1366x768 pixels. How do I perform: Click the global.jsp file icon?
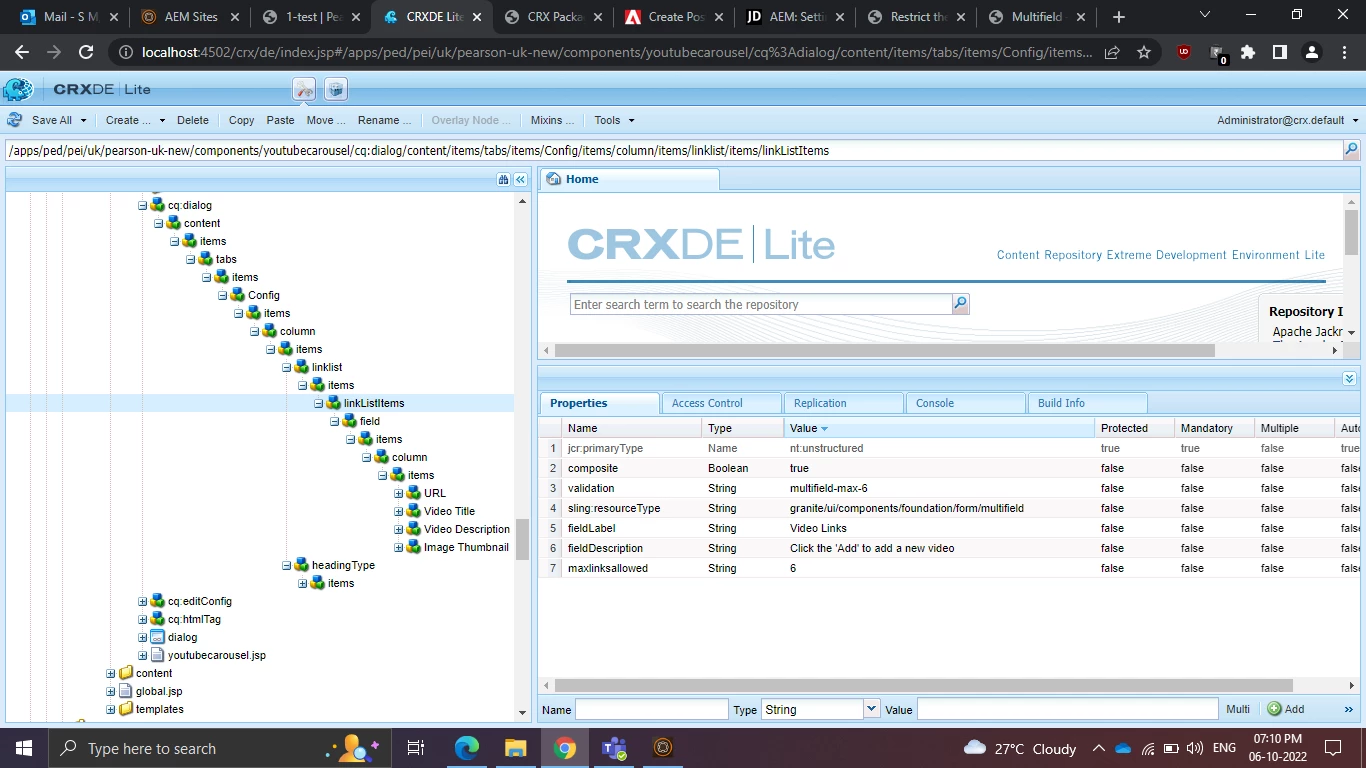(x=126, y=691)
